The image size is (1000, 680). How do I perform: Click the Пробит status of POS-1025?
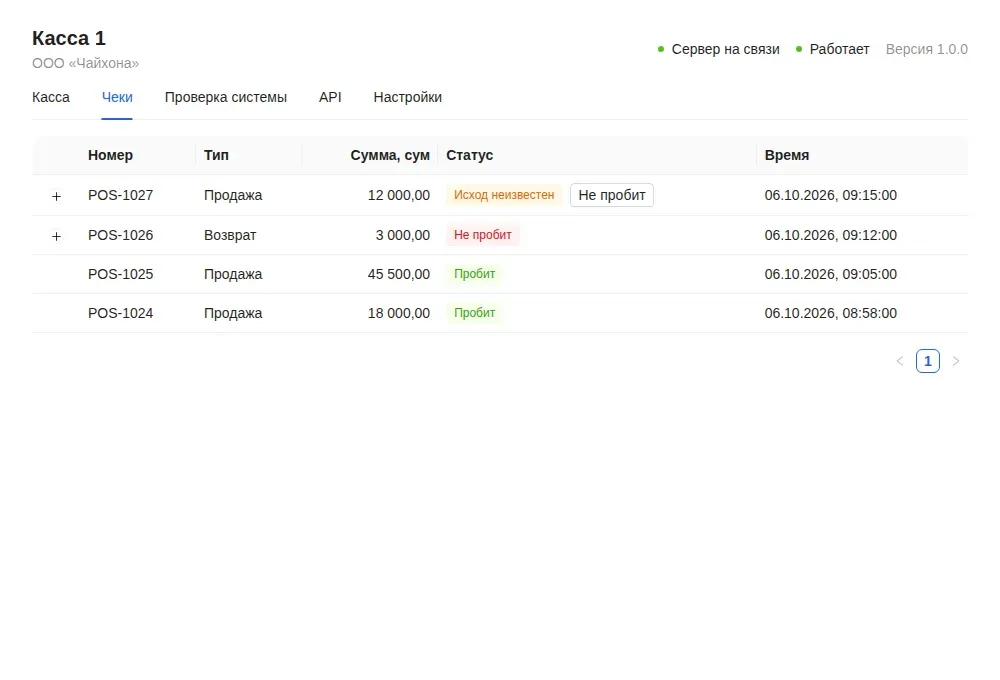(x=474, y=274)
